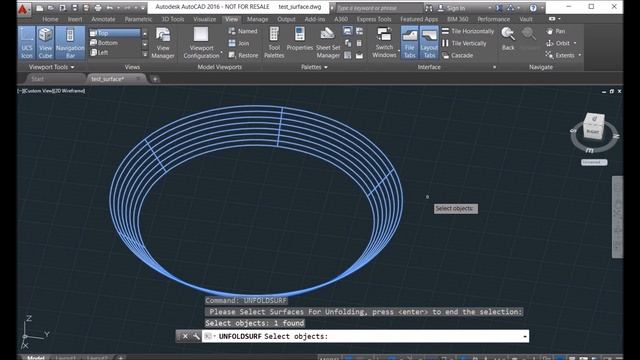
Task: Click the ViewCube in the drawing area
Action: [x=594, y=127]
